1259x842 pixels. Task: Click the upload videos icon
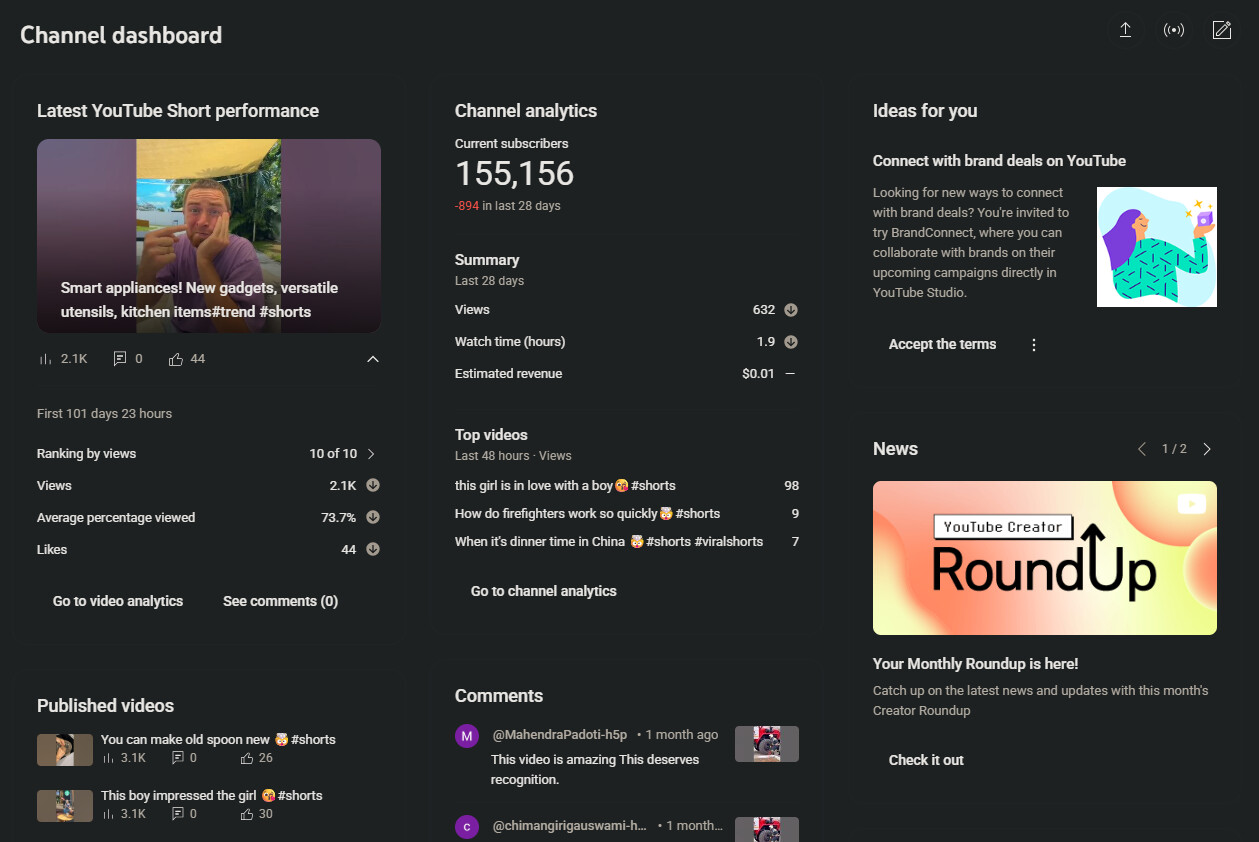pyautogui.click(x=1125, y=30)
